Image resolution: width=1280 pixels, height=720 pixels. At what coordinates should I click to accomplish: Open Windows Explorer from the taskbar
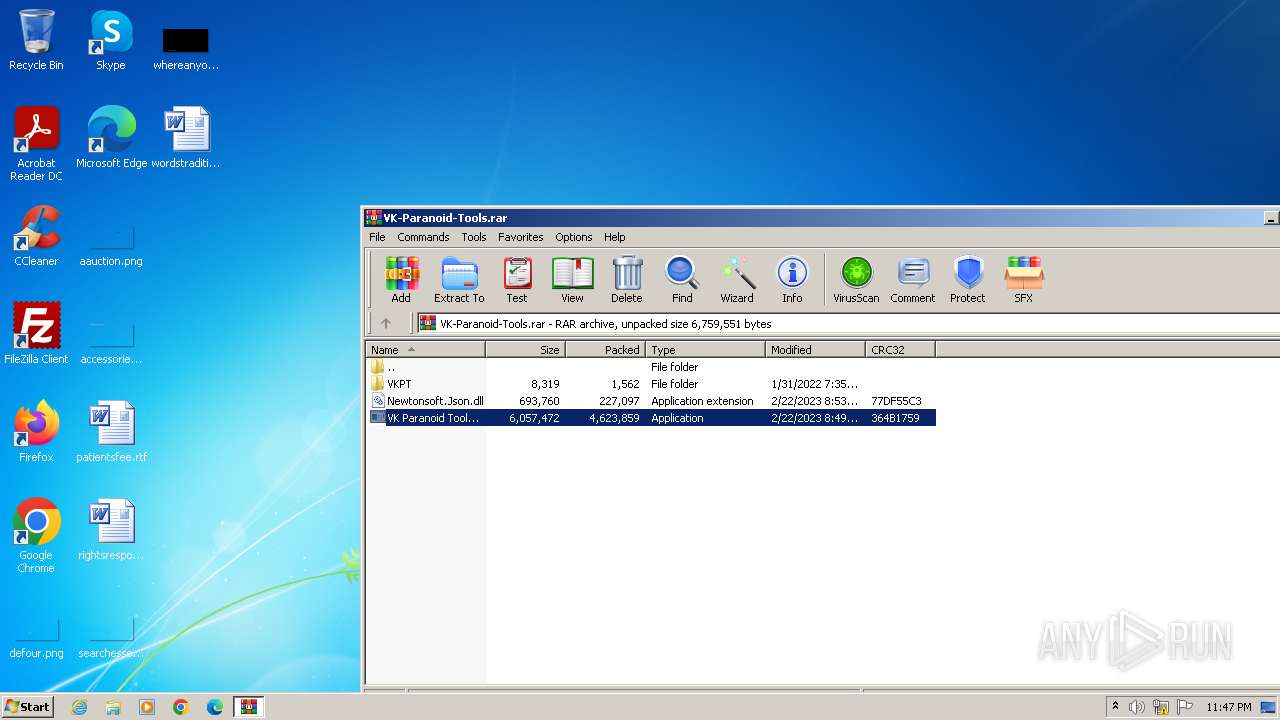pyautogui.click(x=113, y=707)
